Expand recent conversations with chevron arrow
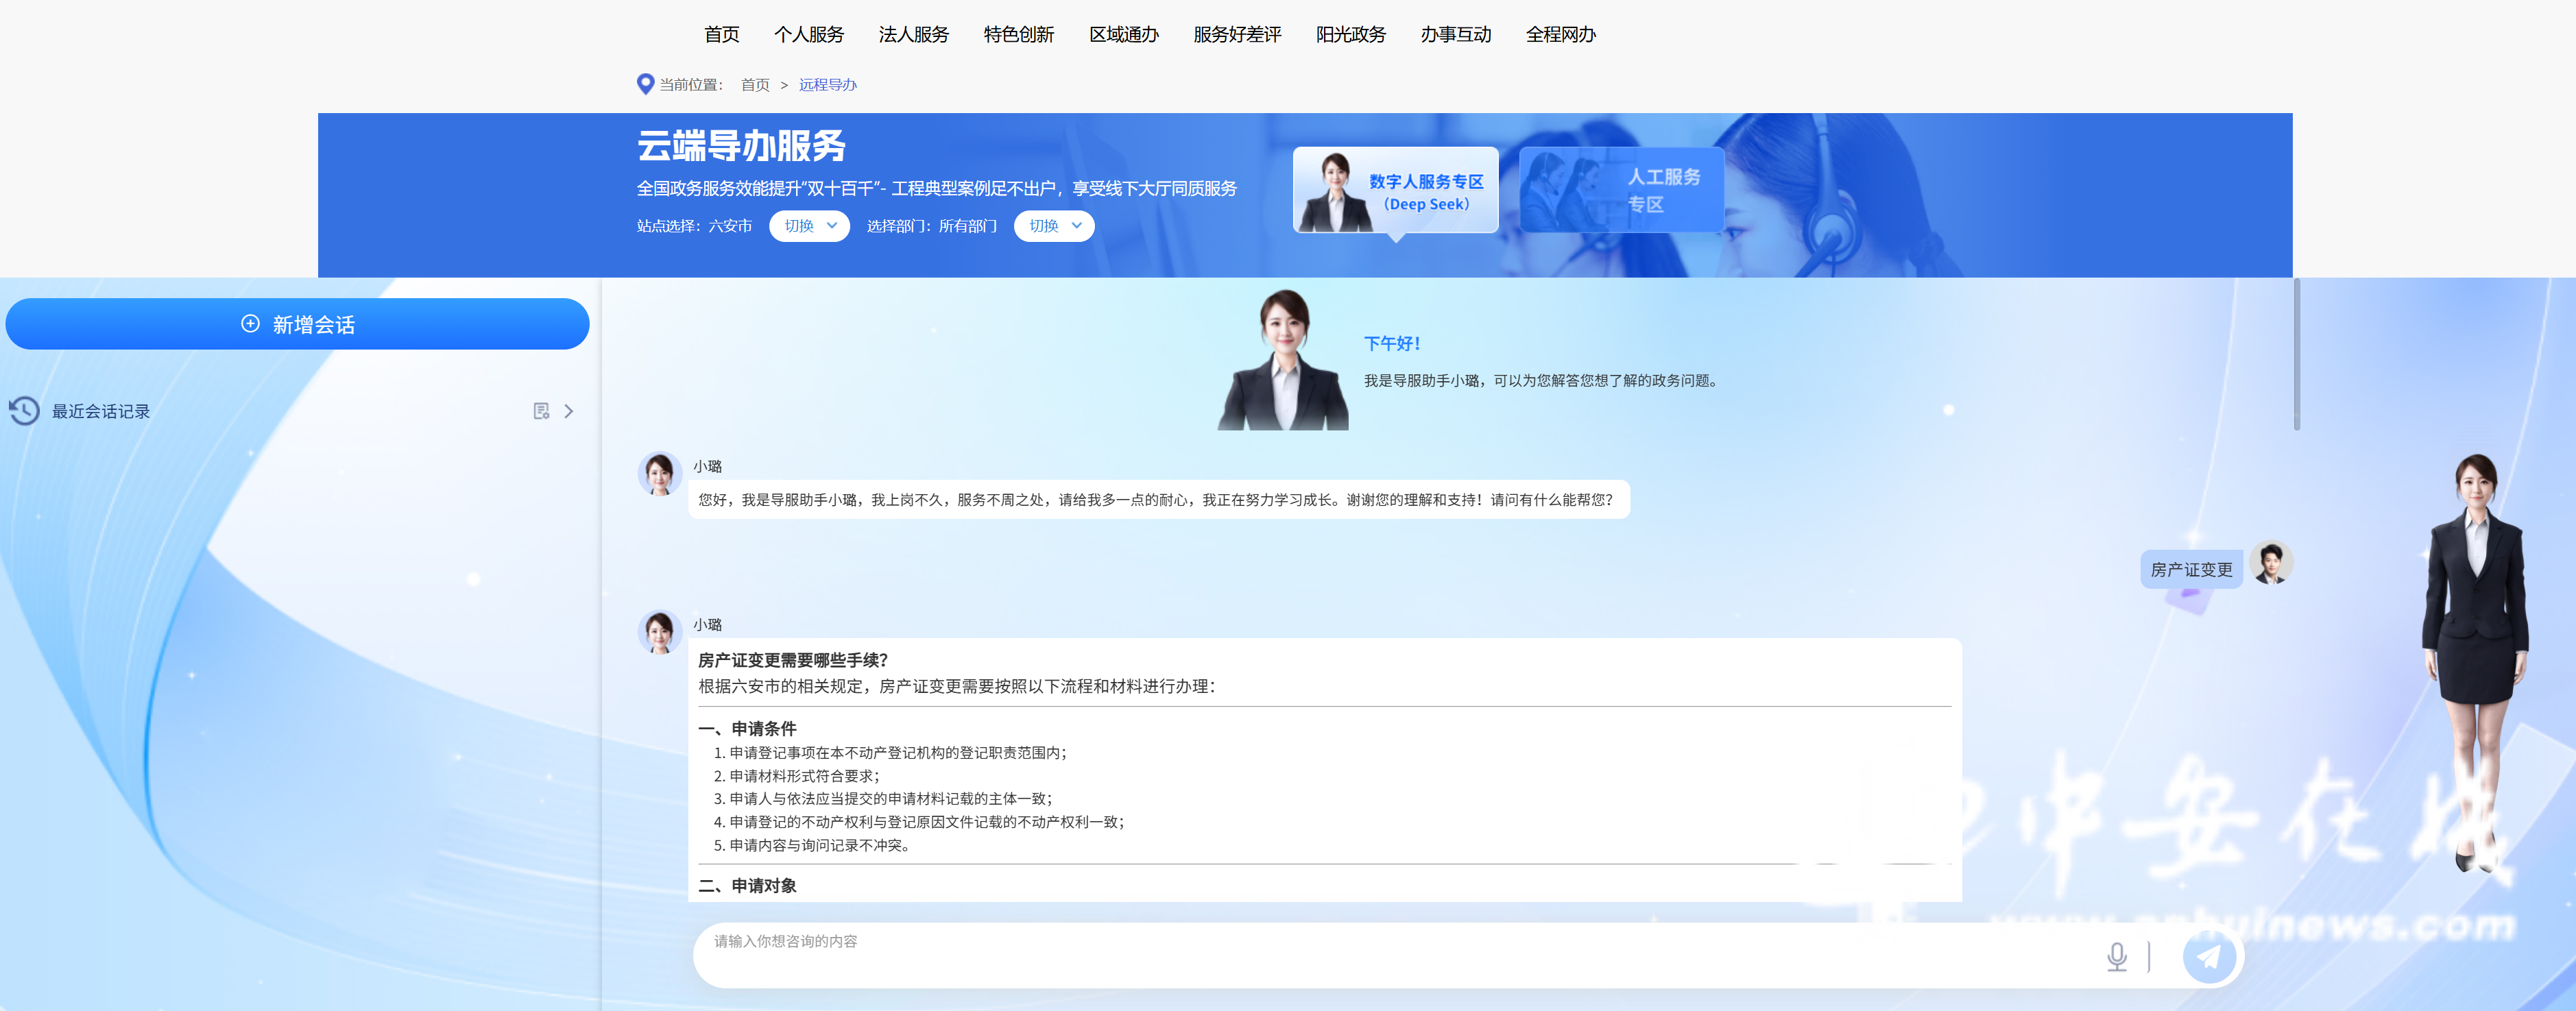The width and height of the screenshot is (2576, 1011). [x=569, y=411]
